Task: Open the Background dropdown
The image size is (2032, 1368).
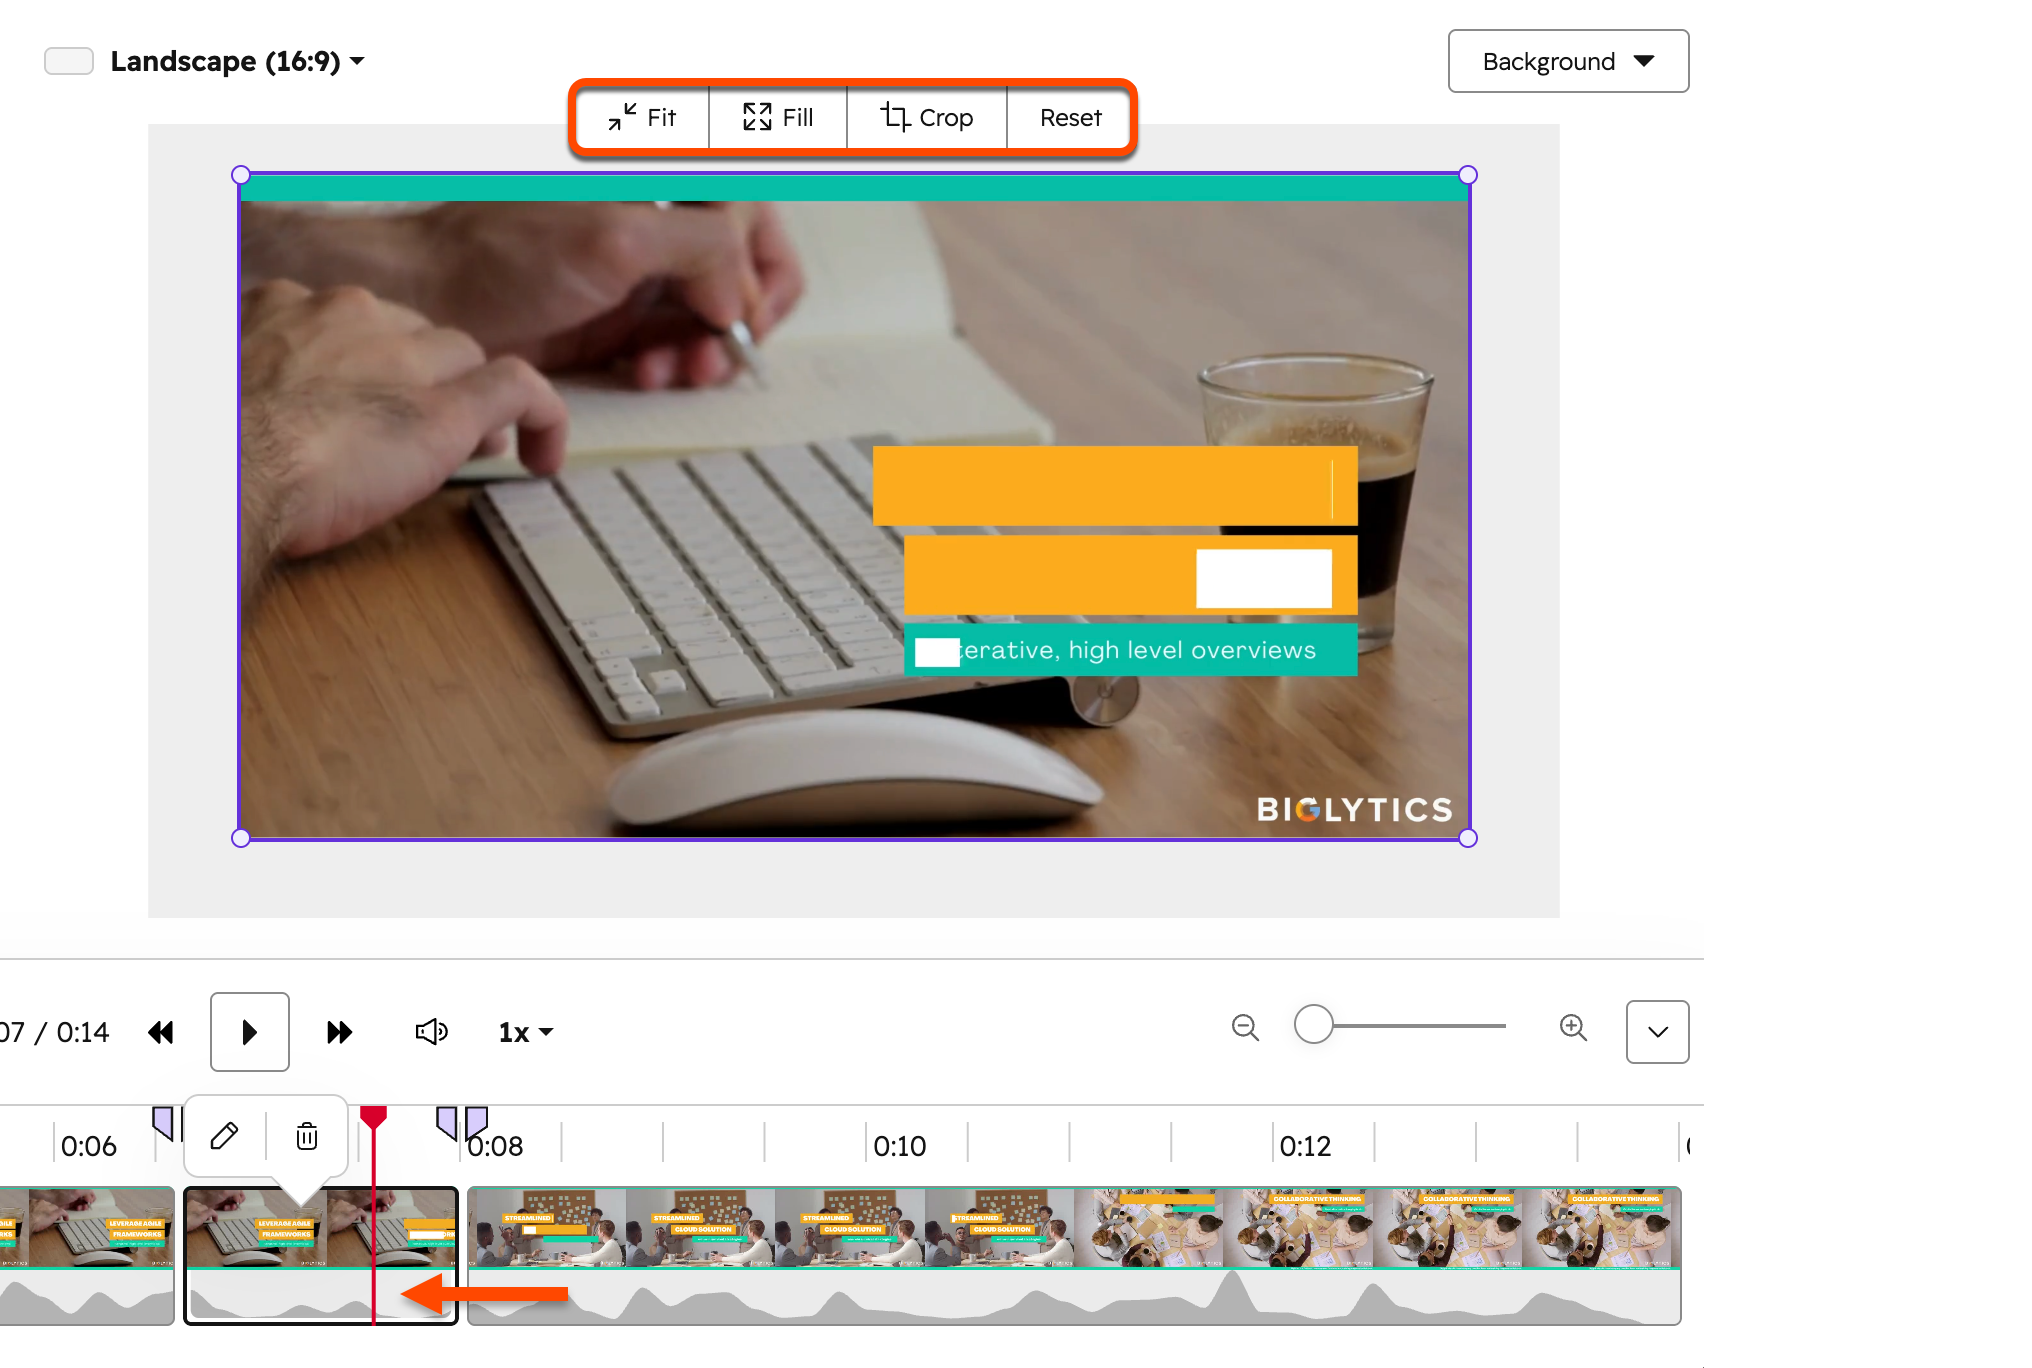Action: tap(1568, 61)
